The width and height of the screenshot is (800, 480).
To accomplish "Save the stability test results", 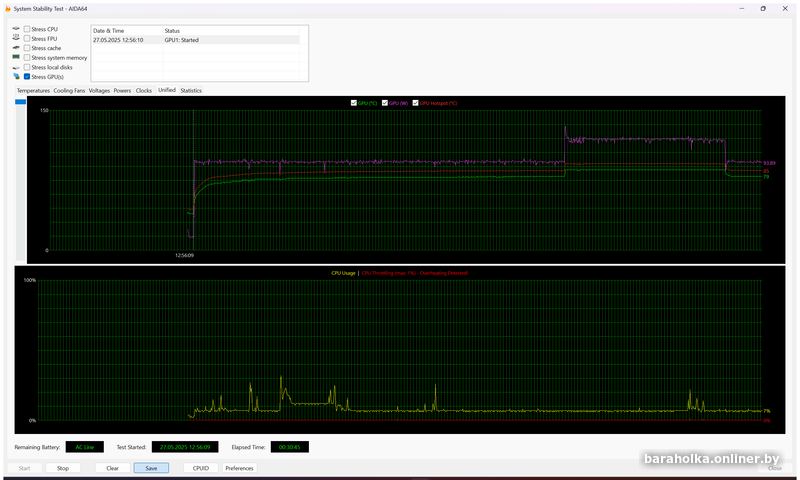I will [x=151, y=468].
